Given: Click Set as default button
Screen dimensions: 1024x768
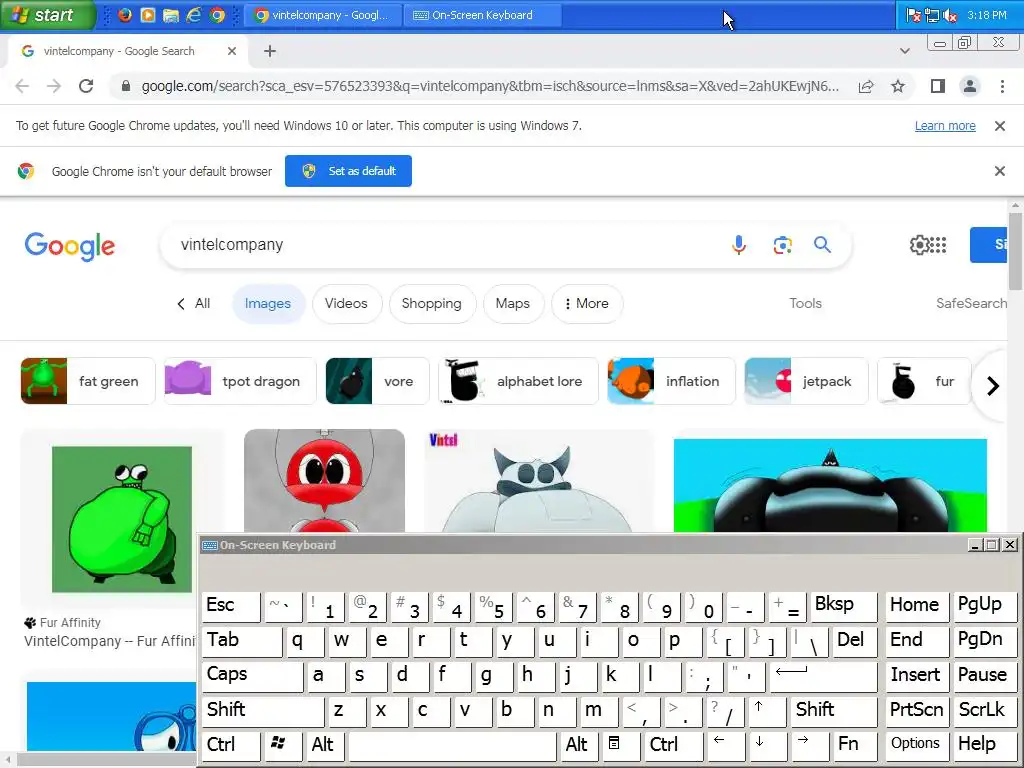Looking at the screenshot, I should (x=348, y=171).
